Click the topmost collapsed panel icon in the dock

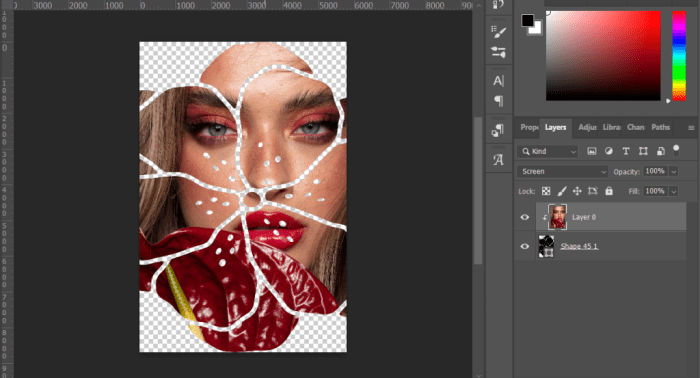tap(498, 4)
